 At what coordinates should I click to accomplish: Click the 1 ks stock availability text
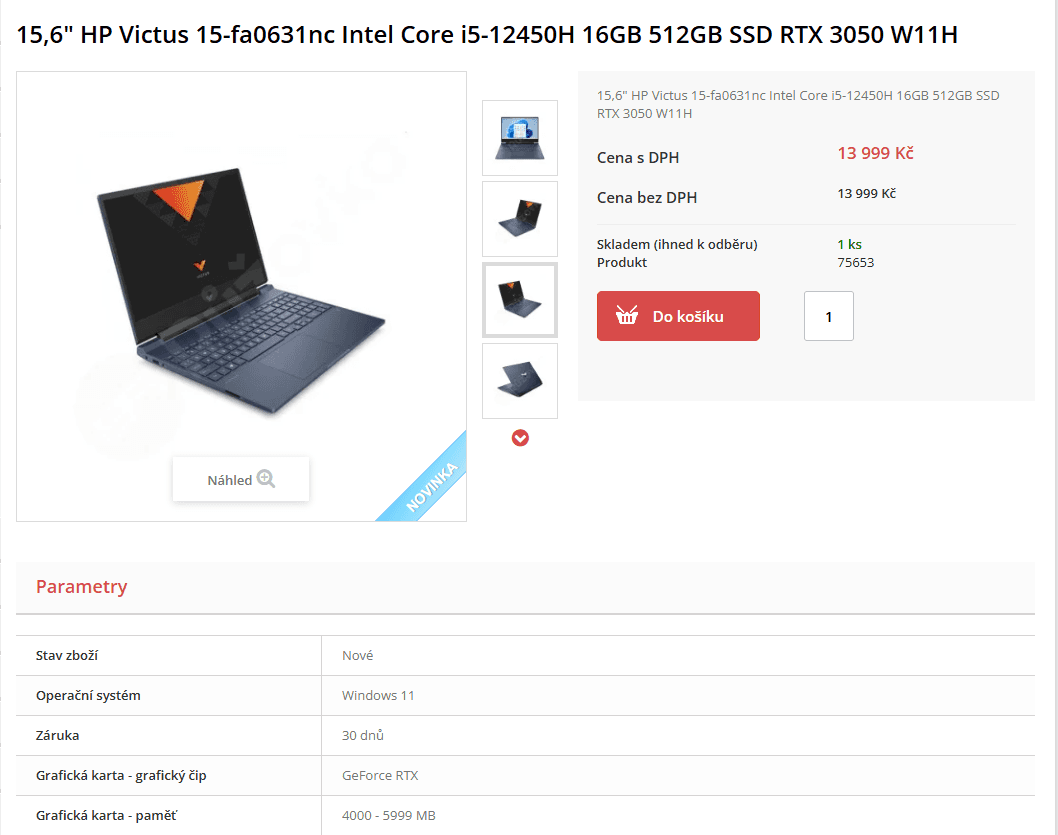pyautogui.click(x=850, y=244)
